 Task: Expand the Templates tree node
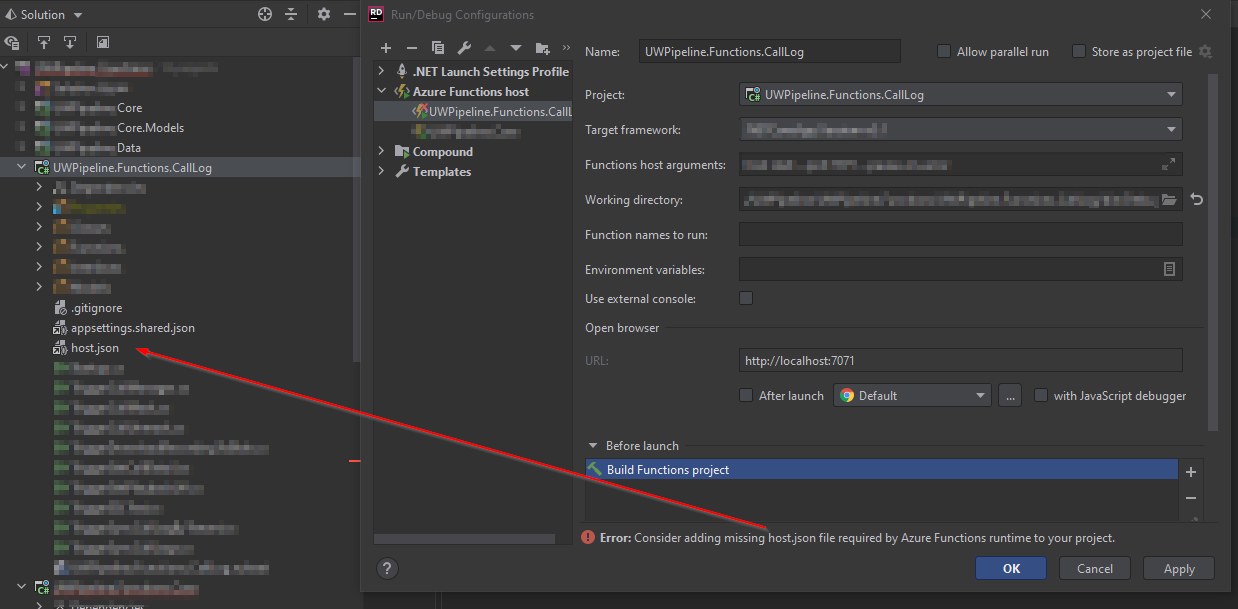click(380, 171)
